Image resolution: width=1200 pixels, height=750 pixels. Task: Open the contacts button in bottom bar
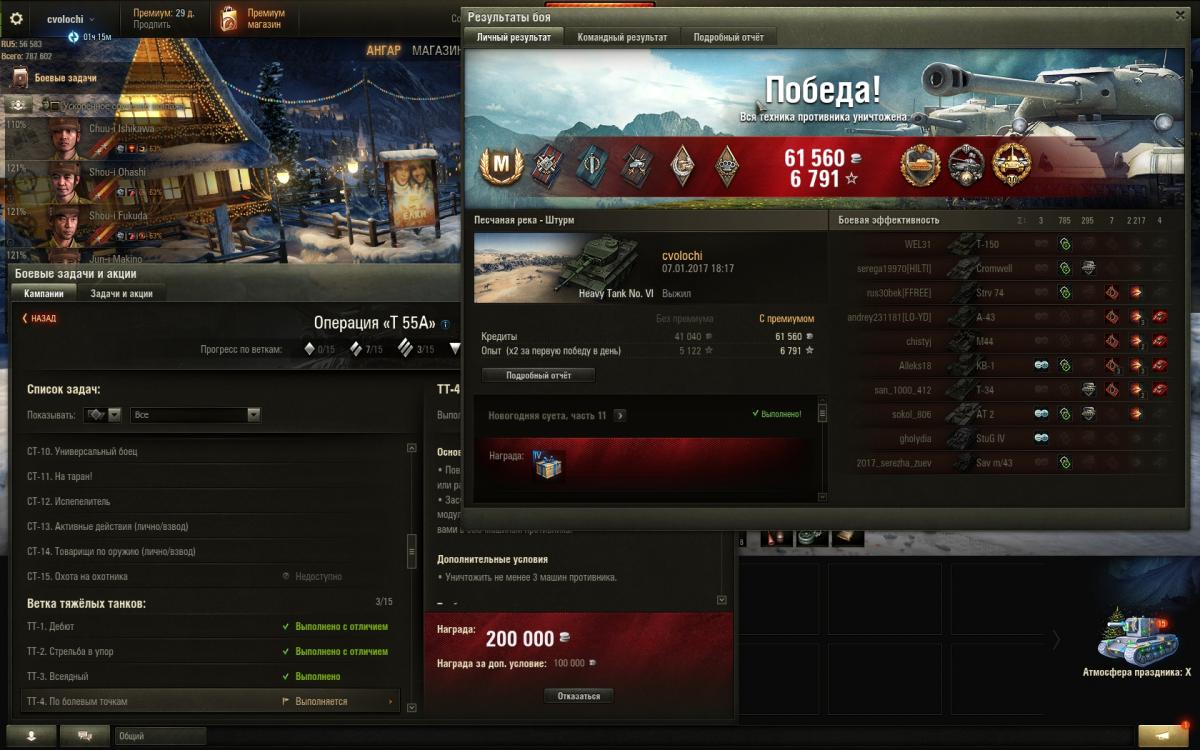pyautogui.click(x=33, y=735)
